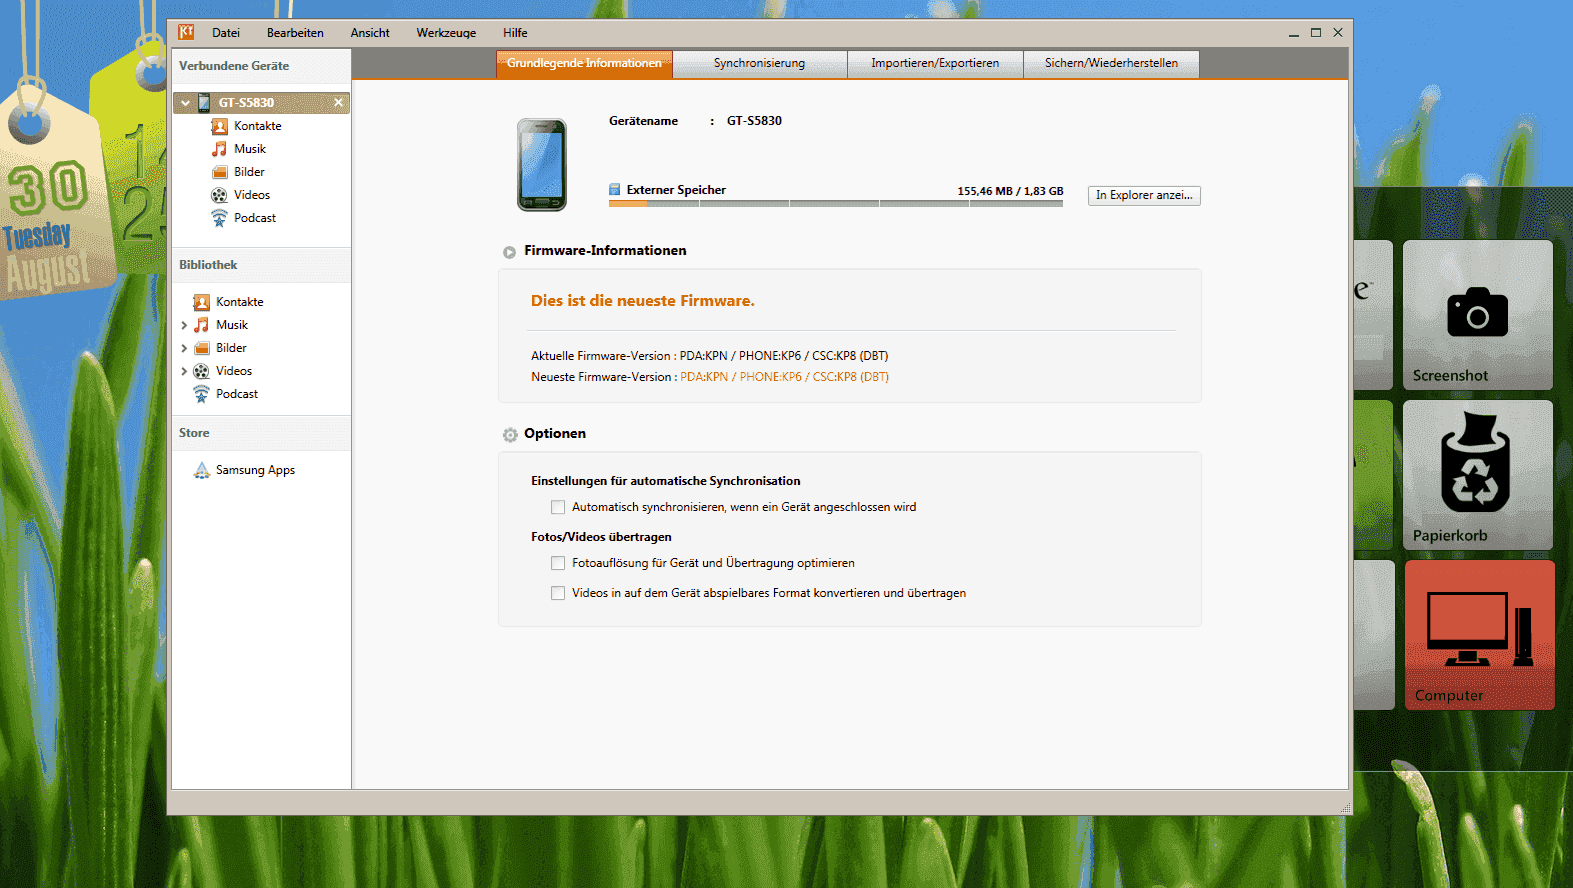This screenshot has width=1573, height=888.
Task: Open the Computer desktop tile
Action: tap(1479, 635)
